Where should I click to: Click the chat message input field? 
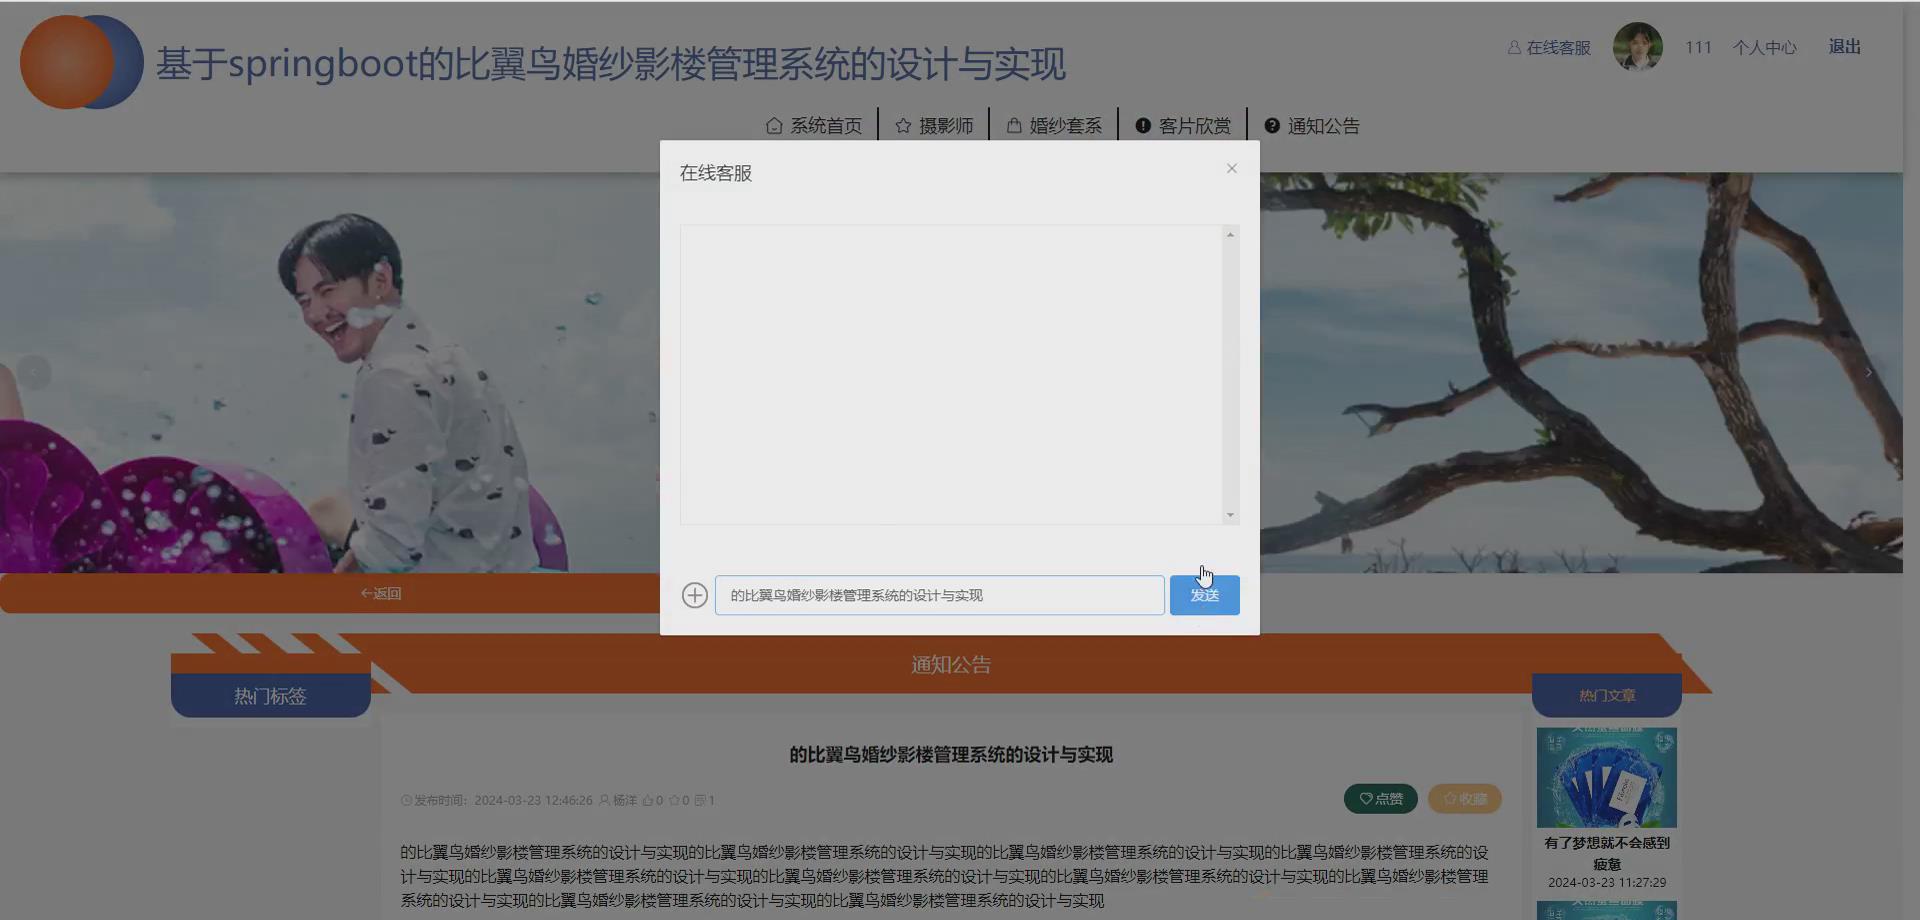(938, 595)
